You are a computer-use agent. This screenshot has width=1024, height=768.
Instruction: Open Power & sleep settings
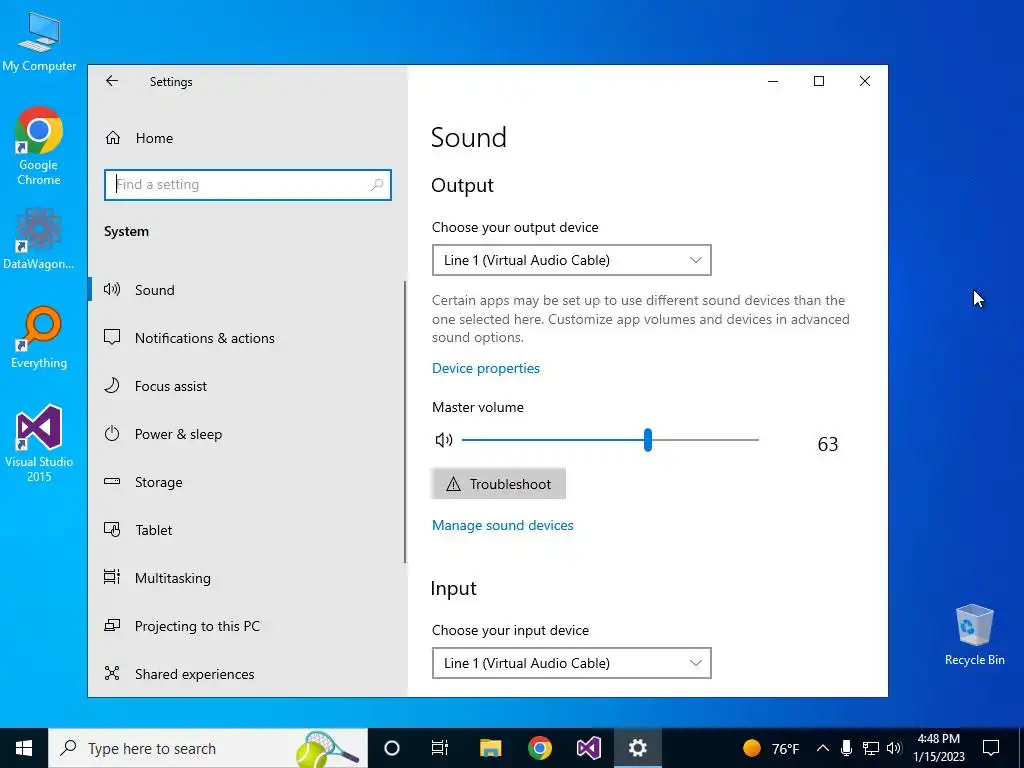[x=246, y=434]
